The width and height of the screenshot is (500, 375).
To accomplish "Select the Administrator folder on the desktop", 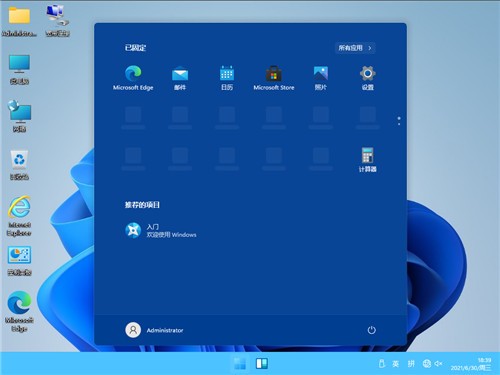I will coord(19,22).
